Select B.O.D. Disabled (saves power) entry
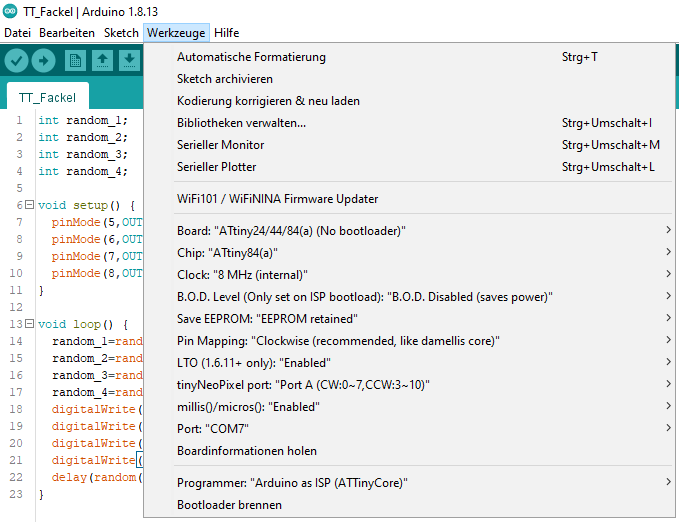This screenshot has height=522, width=679. [x=409, y=297]
